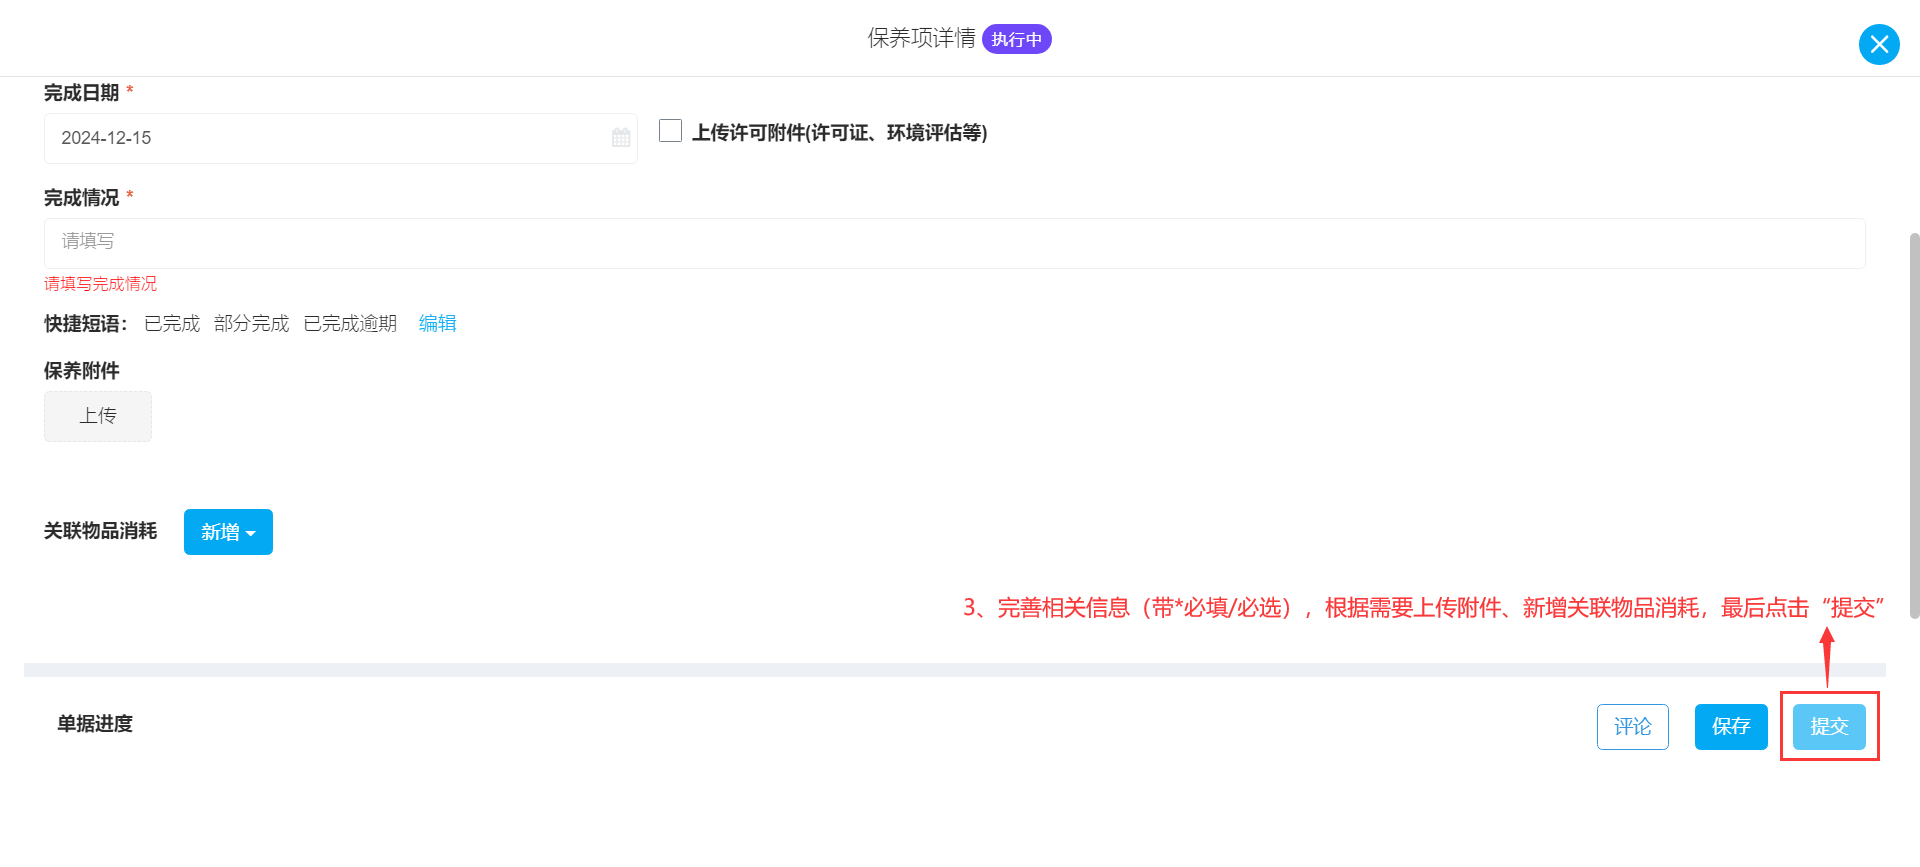Tick the 上传许可附件 checkbox
This screenshot has height=867, width=1920.
(x=670, y=131)
